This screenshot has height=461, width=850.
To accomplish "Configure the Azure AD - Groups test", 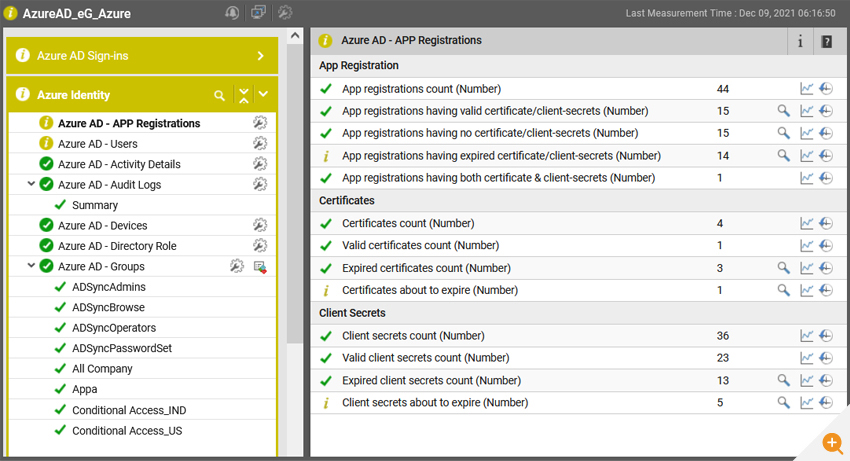I will (x=236, y=266).
